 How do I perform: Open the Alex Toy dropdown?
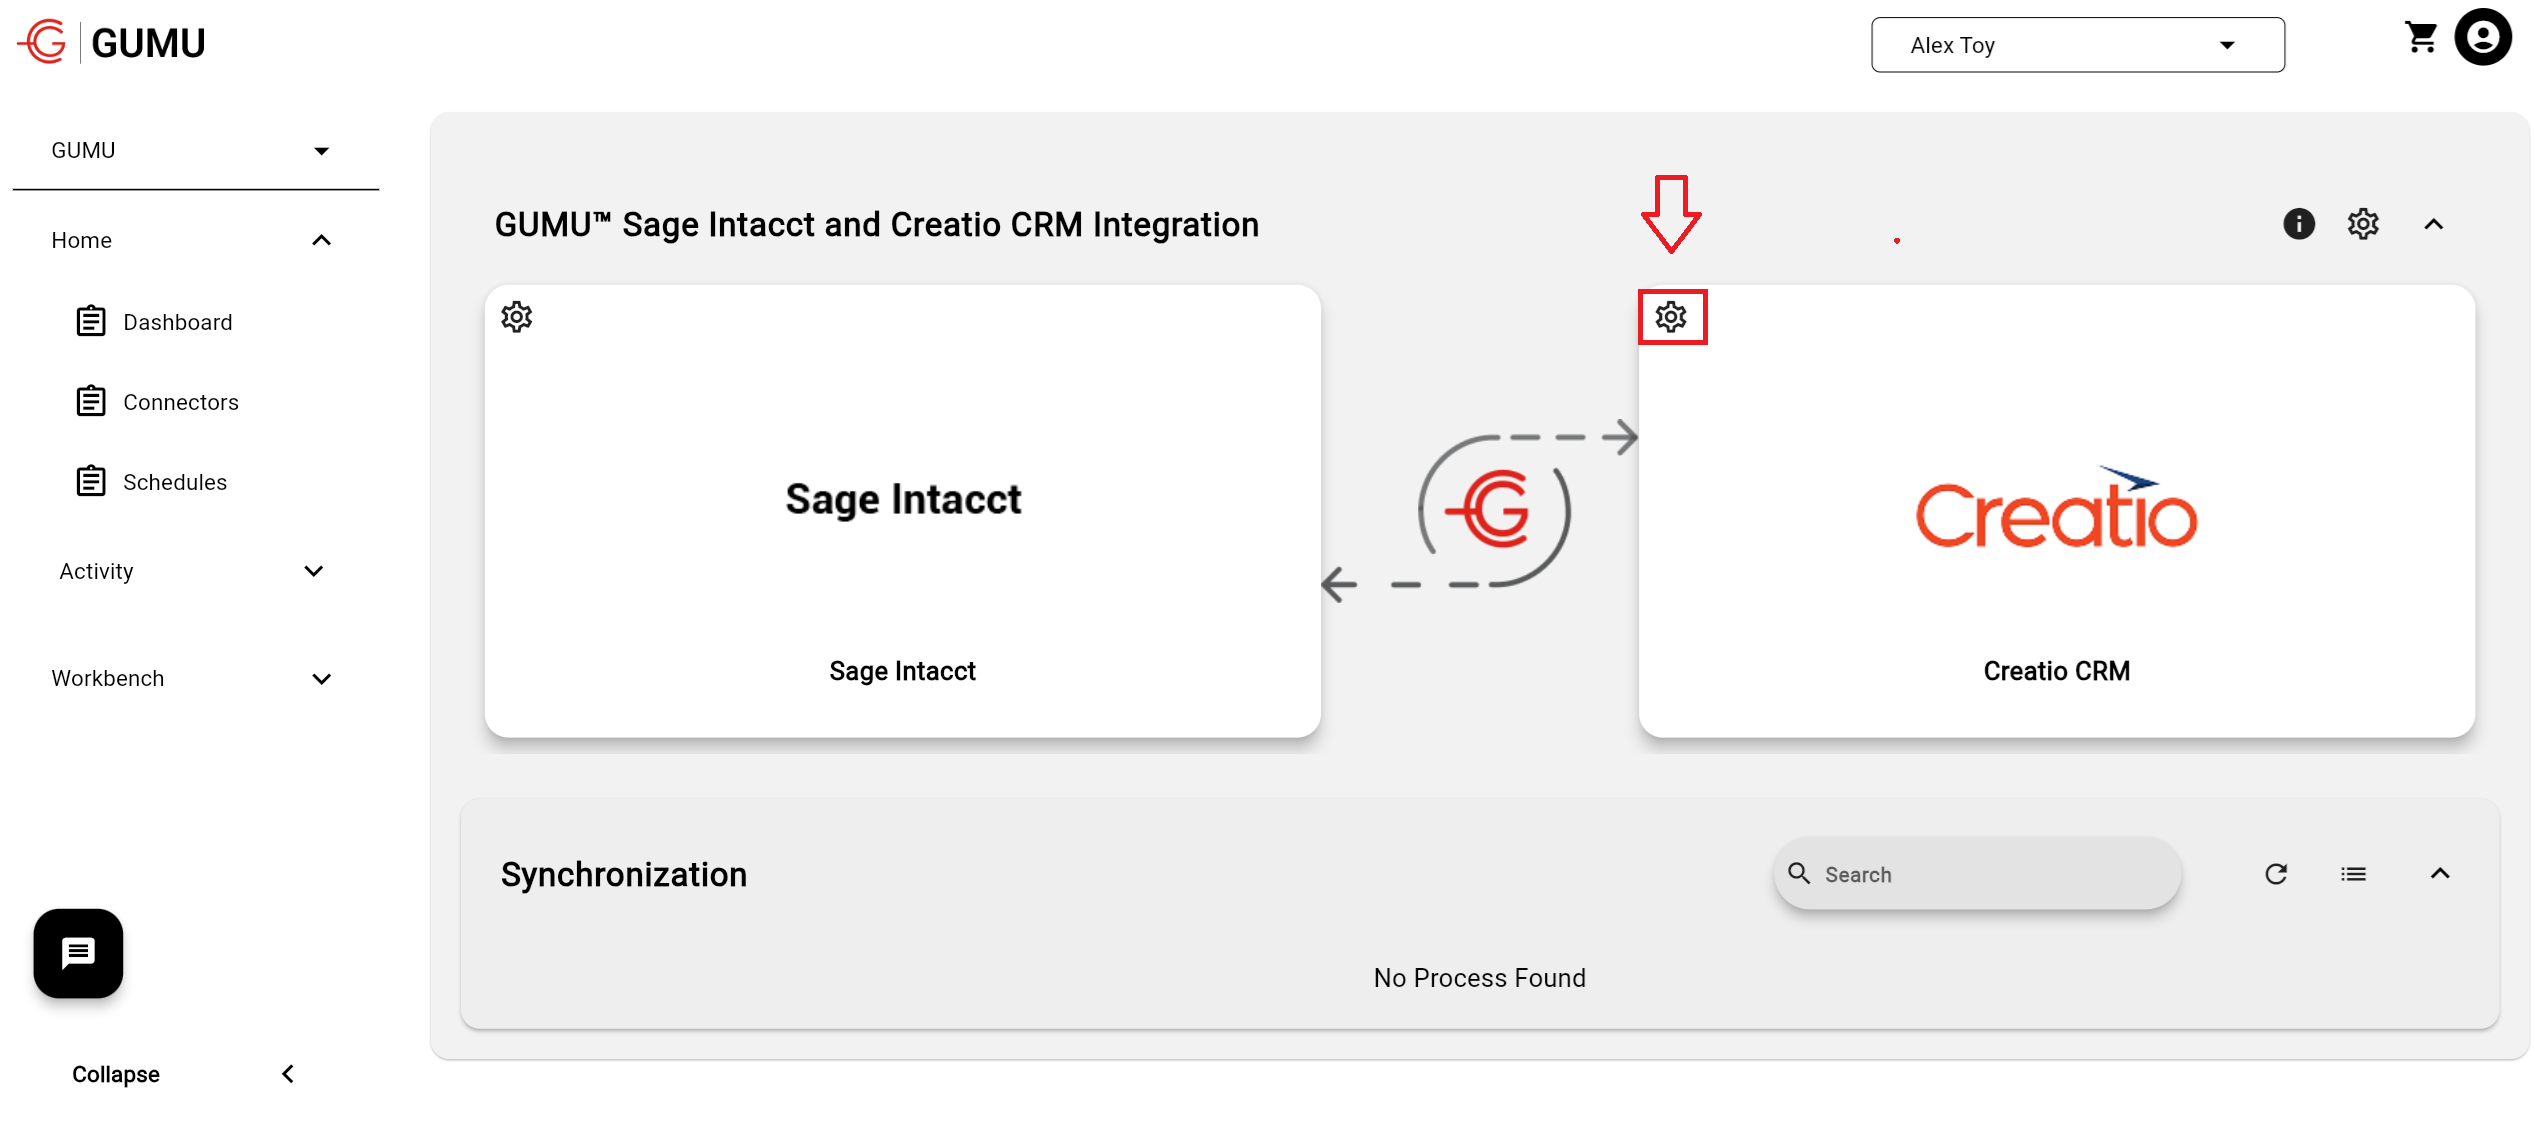2077,45
